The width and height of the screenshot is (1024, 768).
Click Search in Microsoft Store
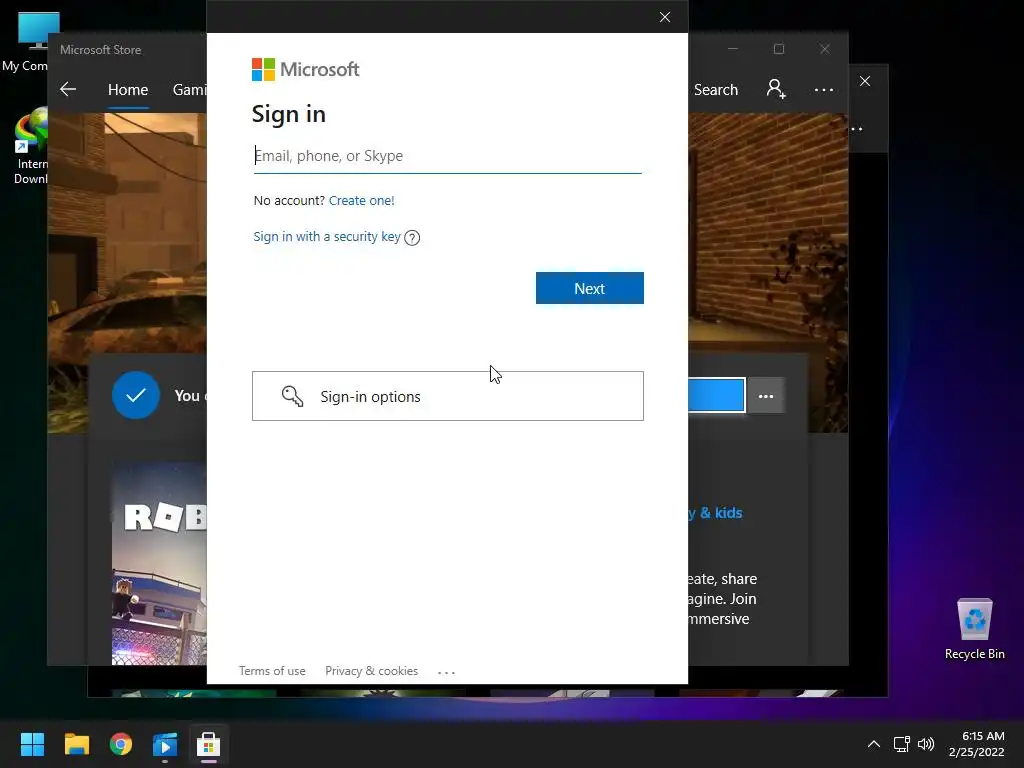pyautogui.click(x=716, y=89)
